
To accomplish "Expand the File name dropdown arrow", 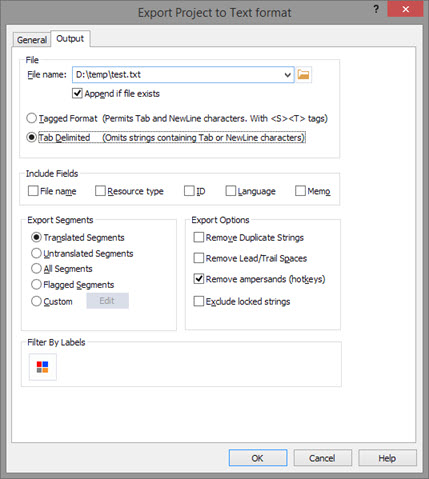I will point(288,75).
